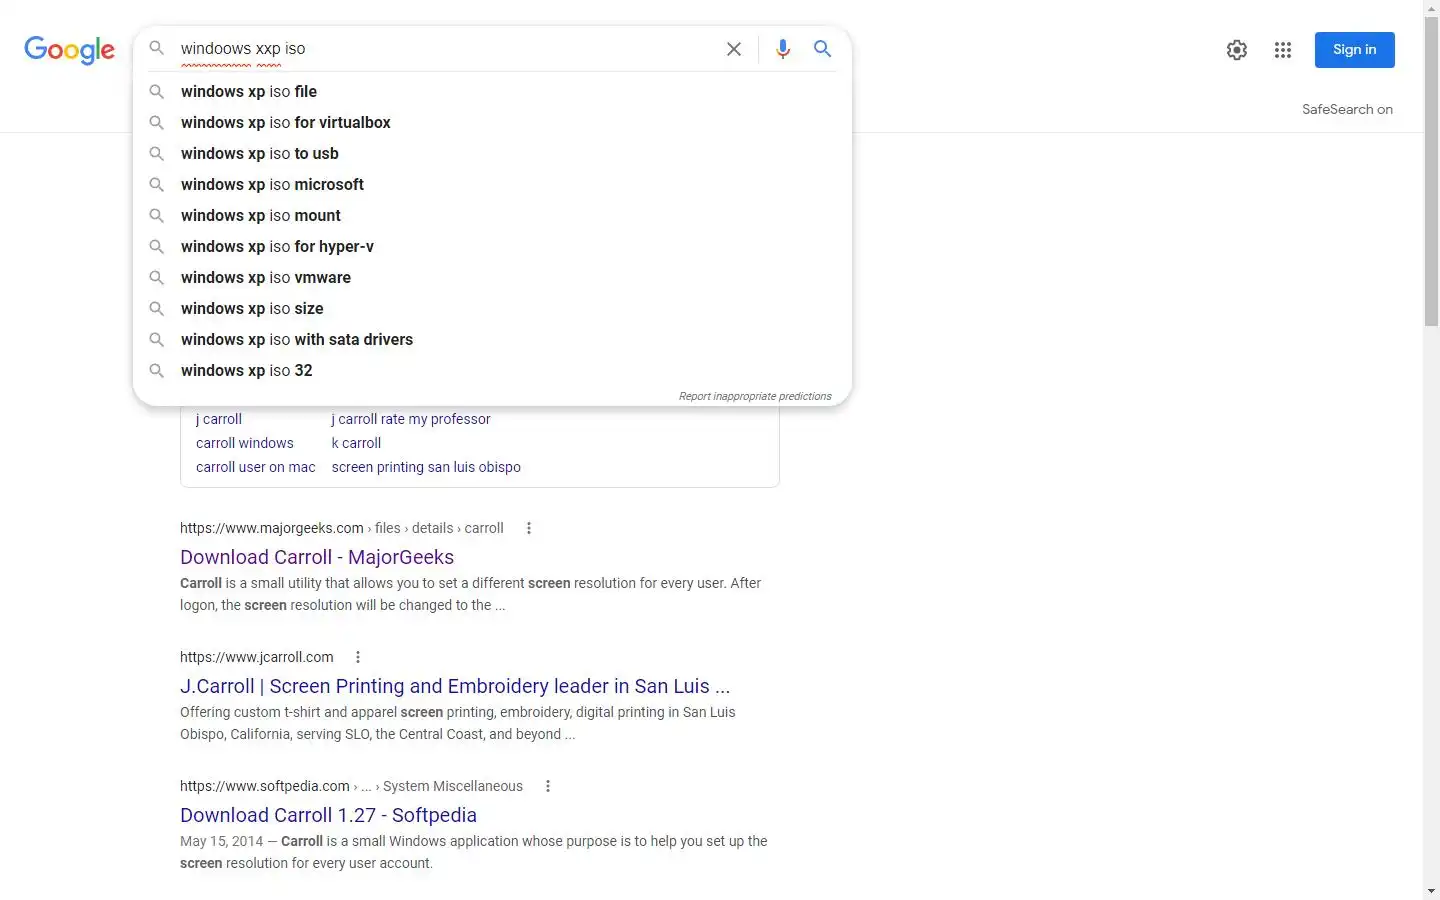Click magnifier icon beside "windows xp iso file"
This screenshot has height=900, width=1440.
(x=157, y=91)
